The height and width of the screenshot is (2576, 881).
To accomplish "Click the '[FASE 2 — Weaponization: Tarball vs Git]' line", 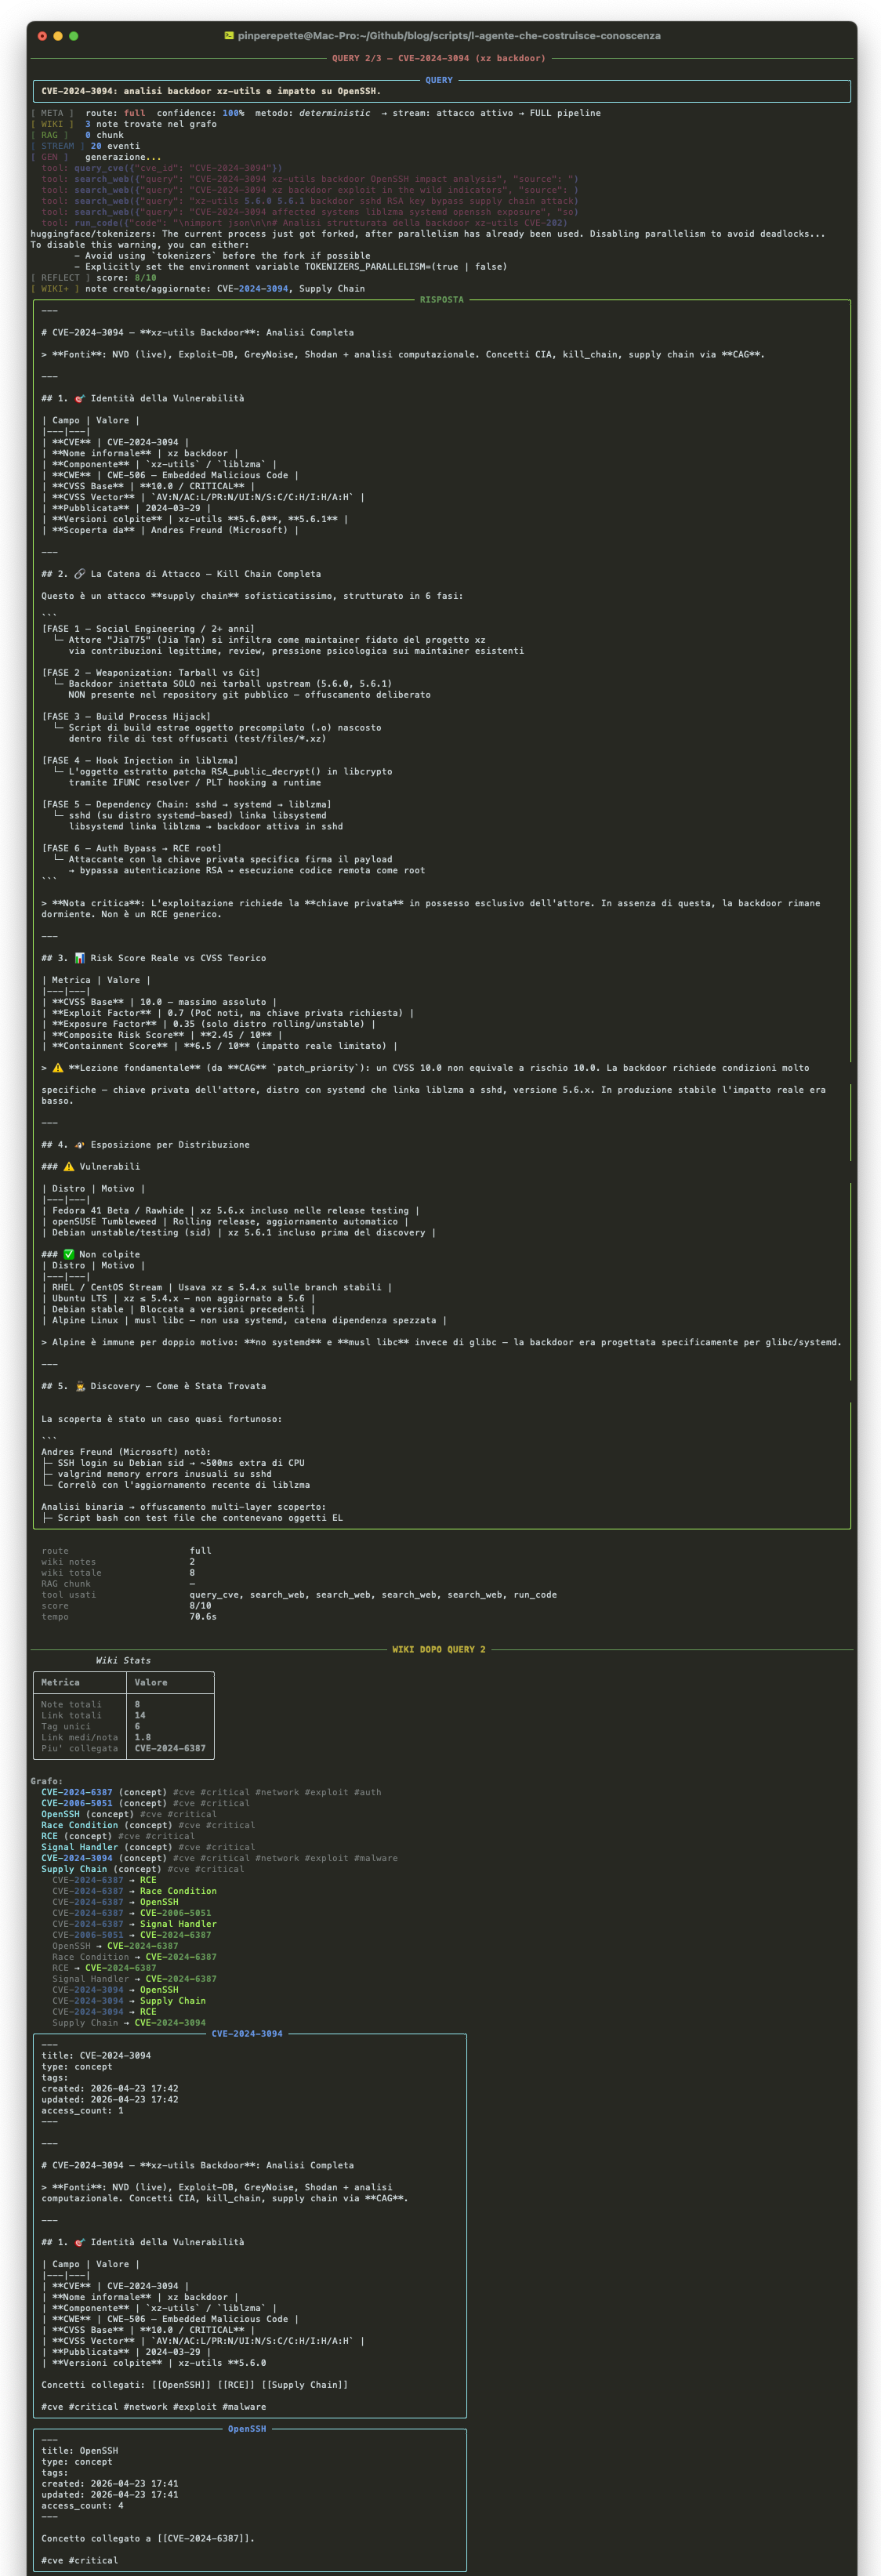I will click(x=151, y=673).
